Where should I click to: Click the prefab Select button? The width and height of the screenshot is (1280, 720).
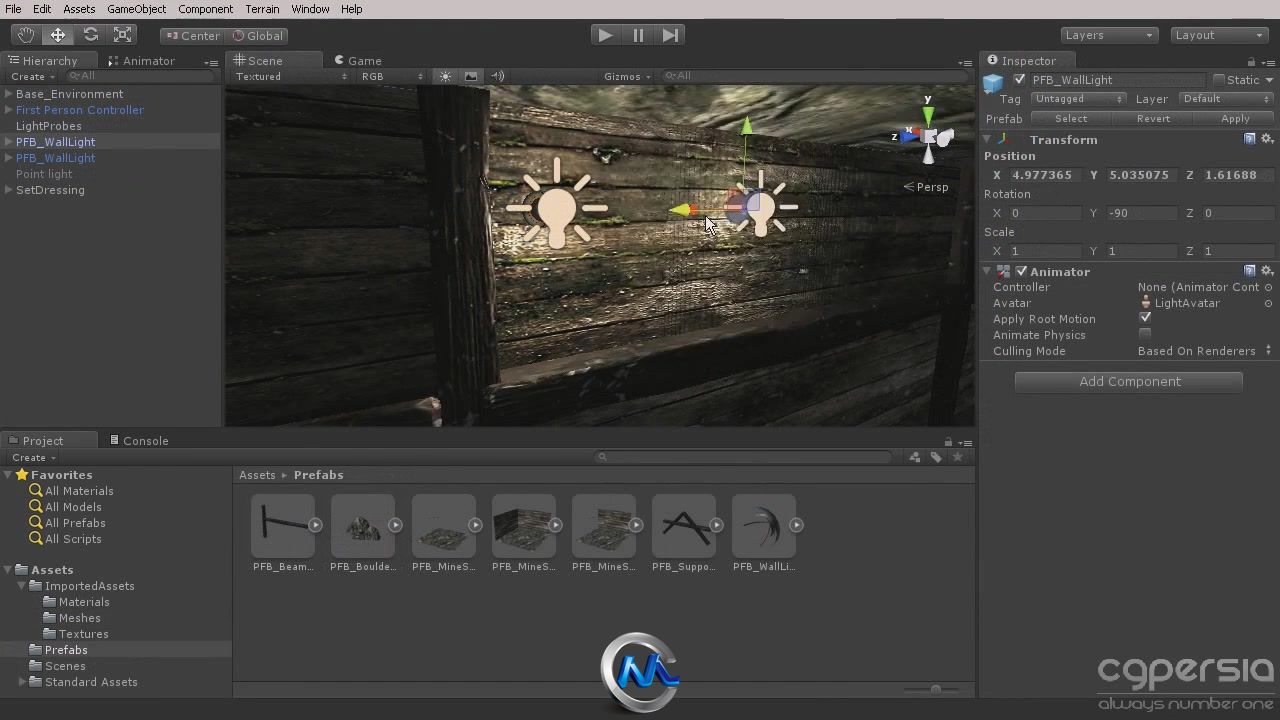[x=1070, y=118]
